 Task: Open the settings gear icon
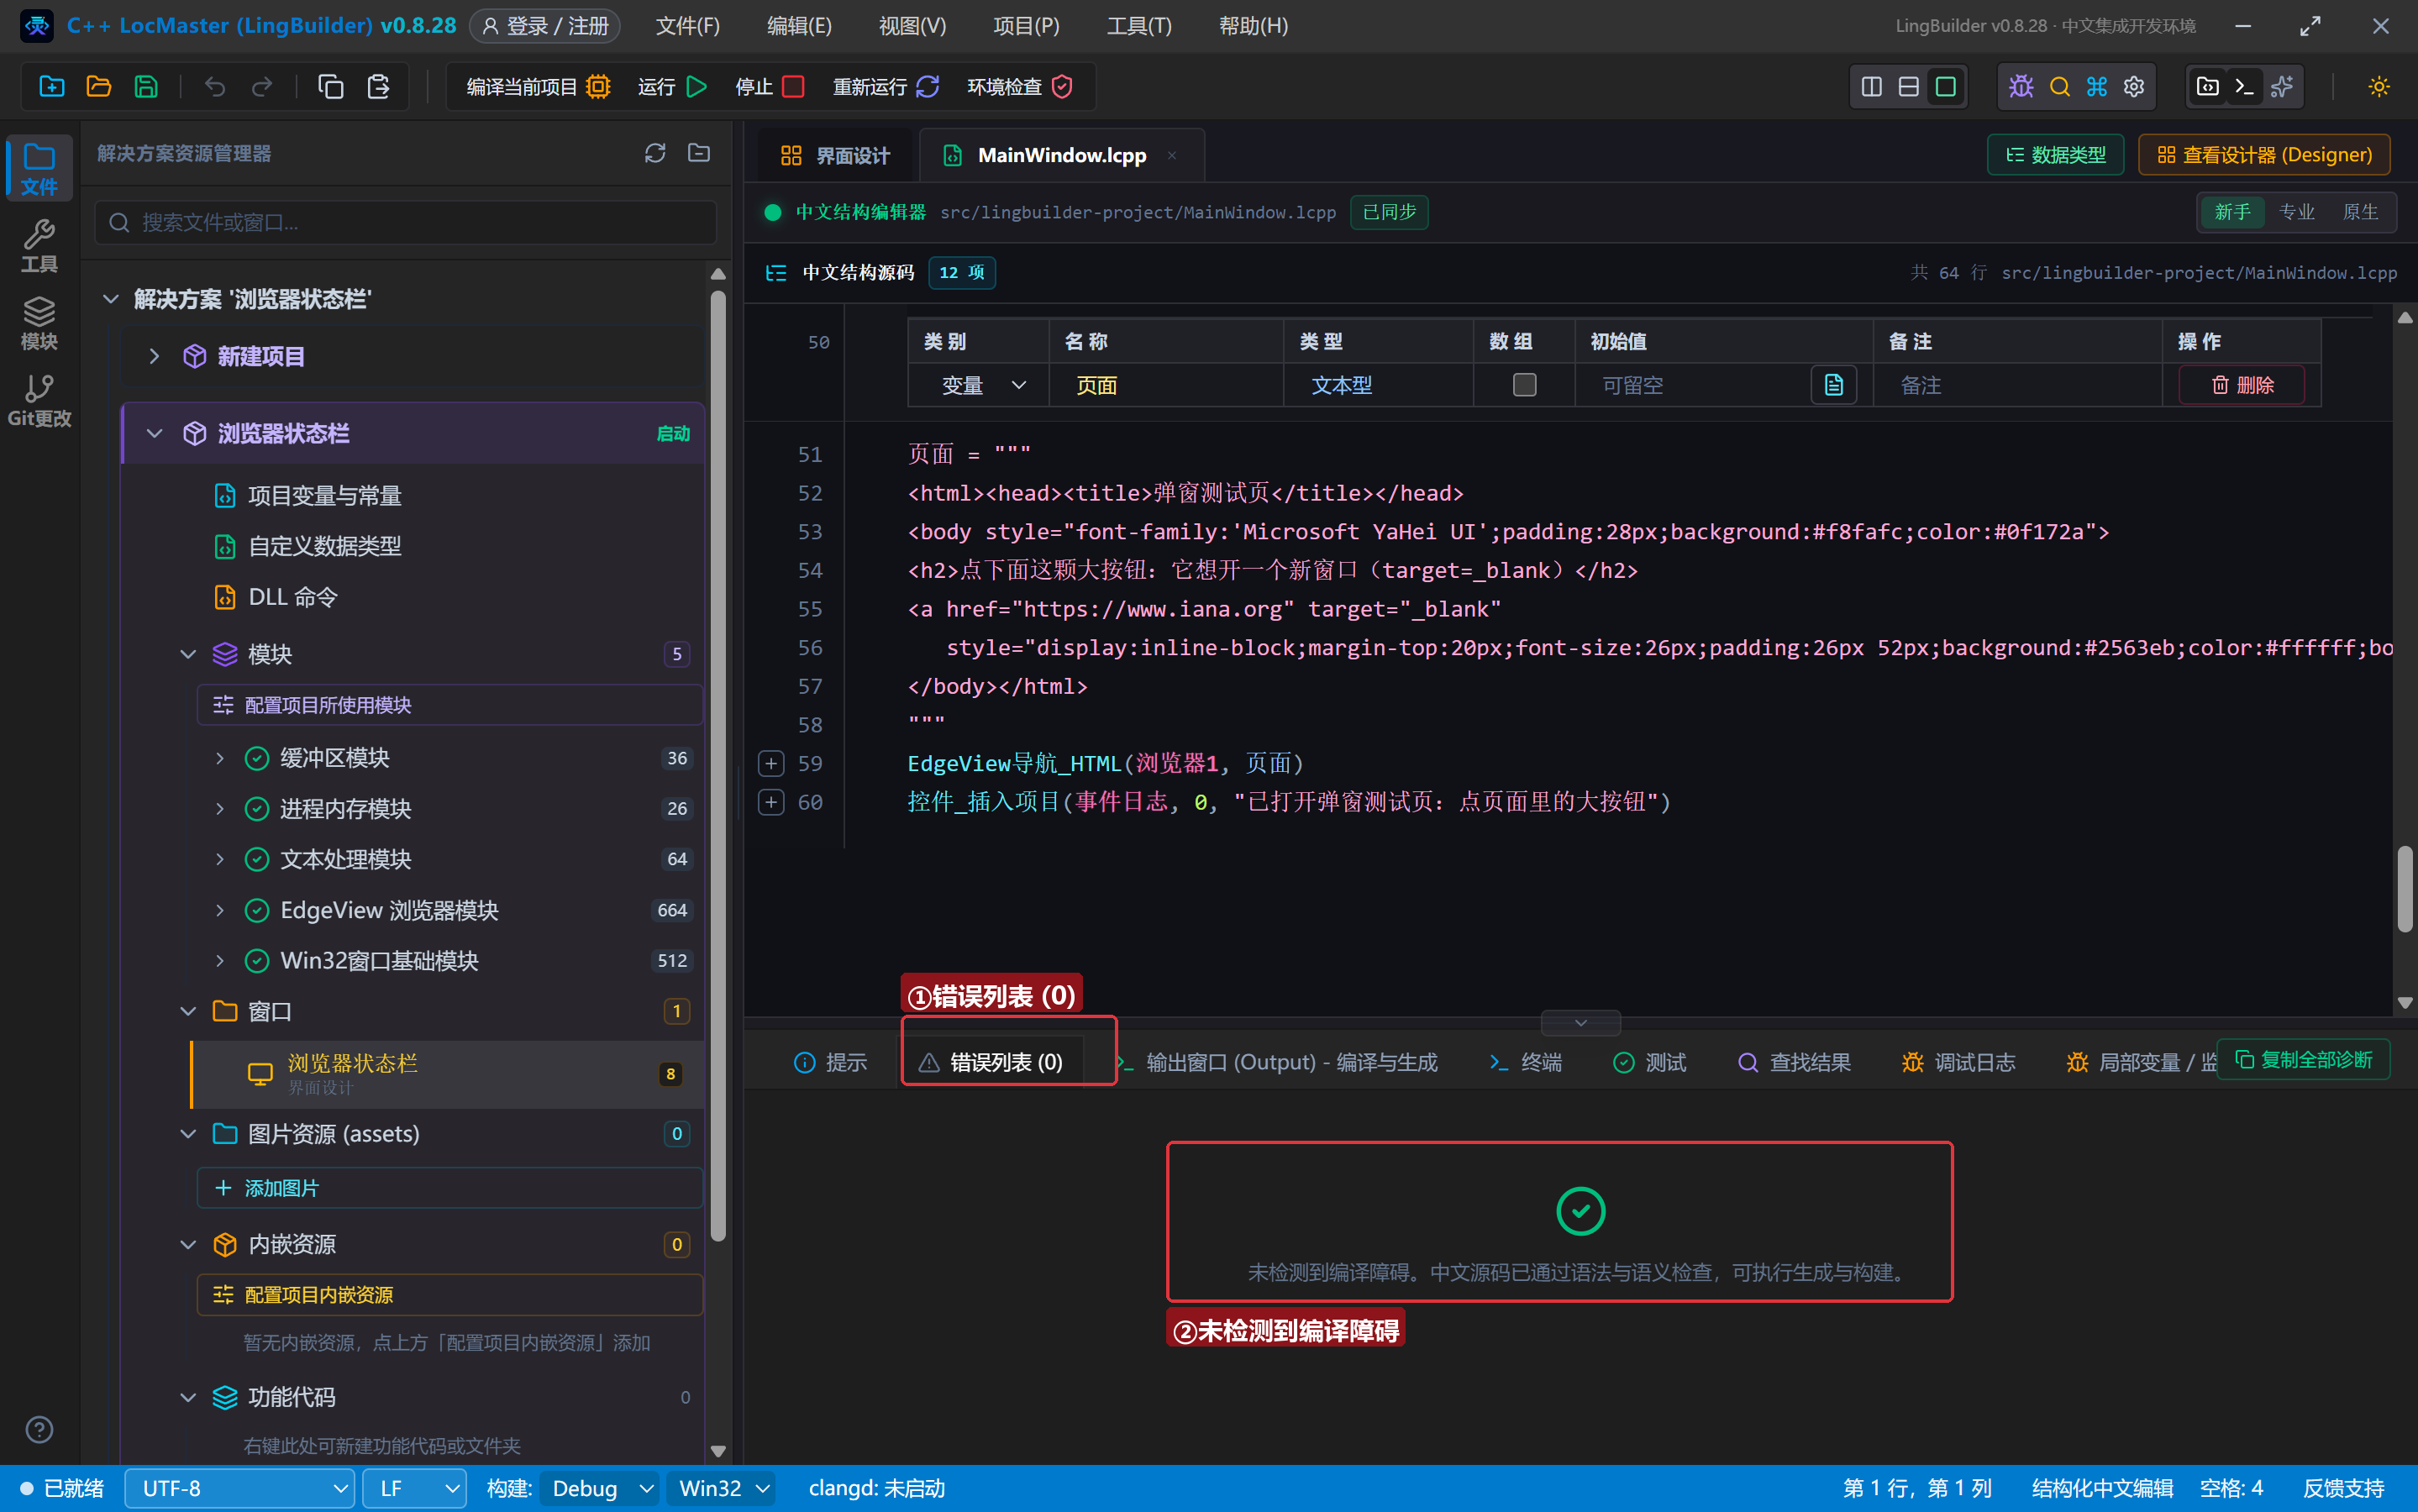pyautogui.click(x=2134, y=87)
